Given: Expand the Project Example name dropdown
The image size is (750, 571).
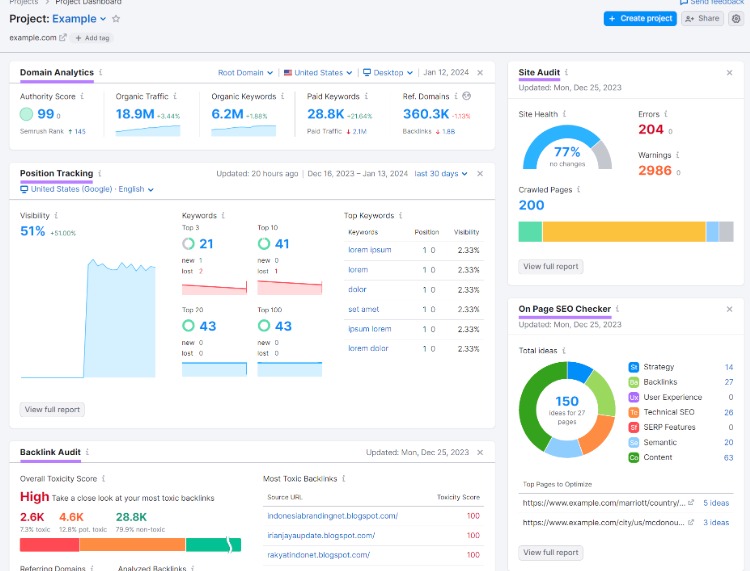Looking at the screenshot, I should (104, 19).
